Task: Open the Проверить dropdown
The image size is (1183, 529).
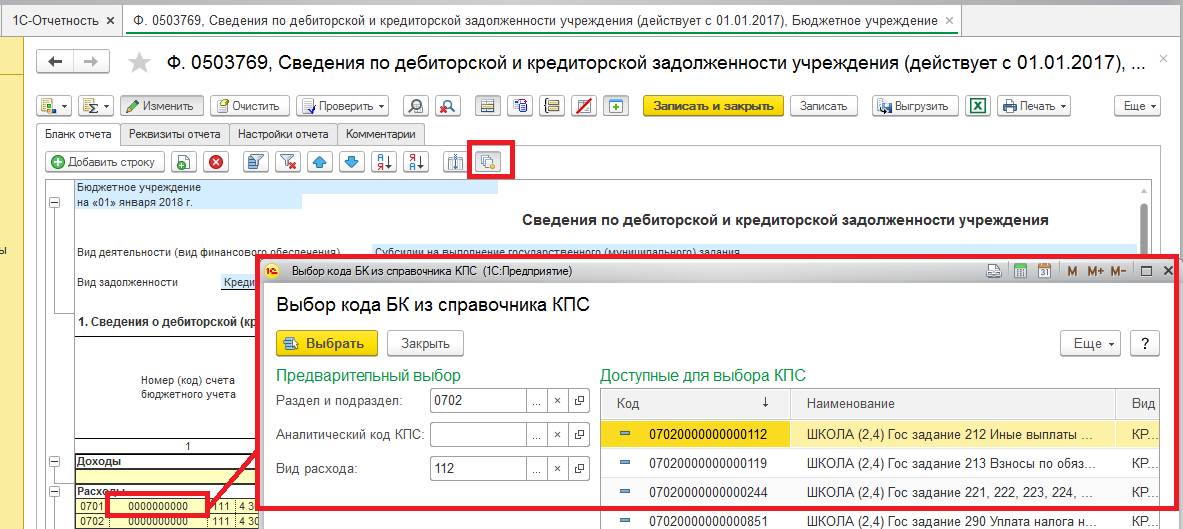Action: 343,106
